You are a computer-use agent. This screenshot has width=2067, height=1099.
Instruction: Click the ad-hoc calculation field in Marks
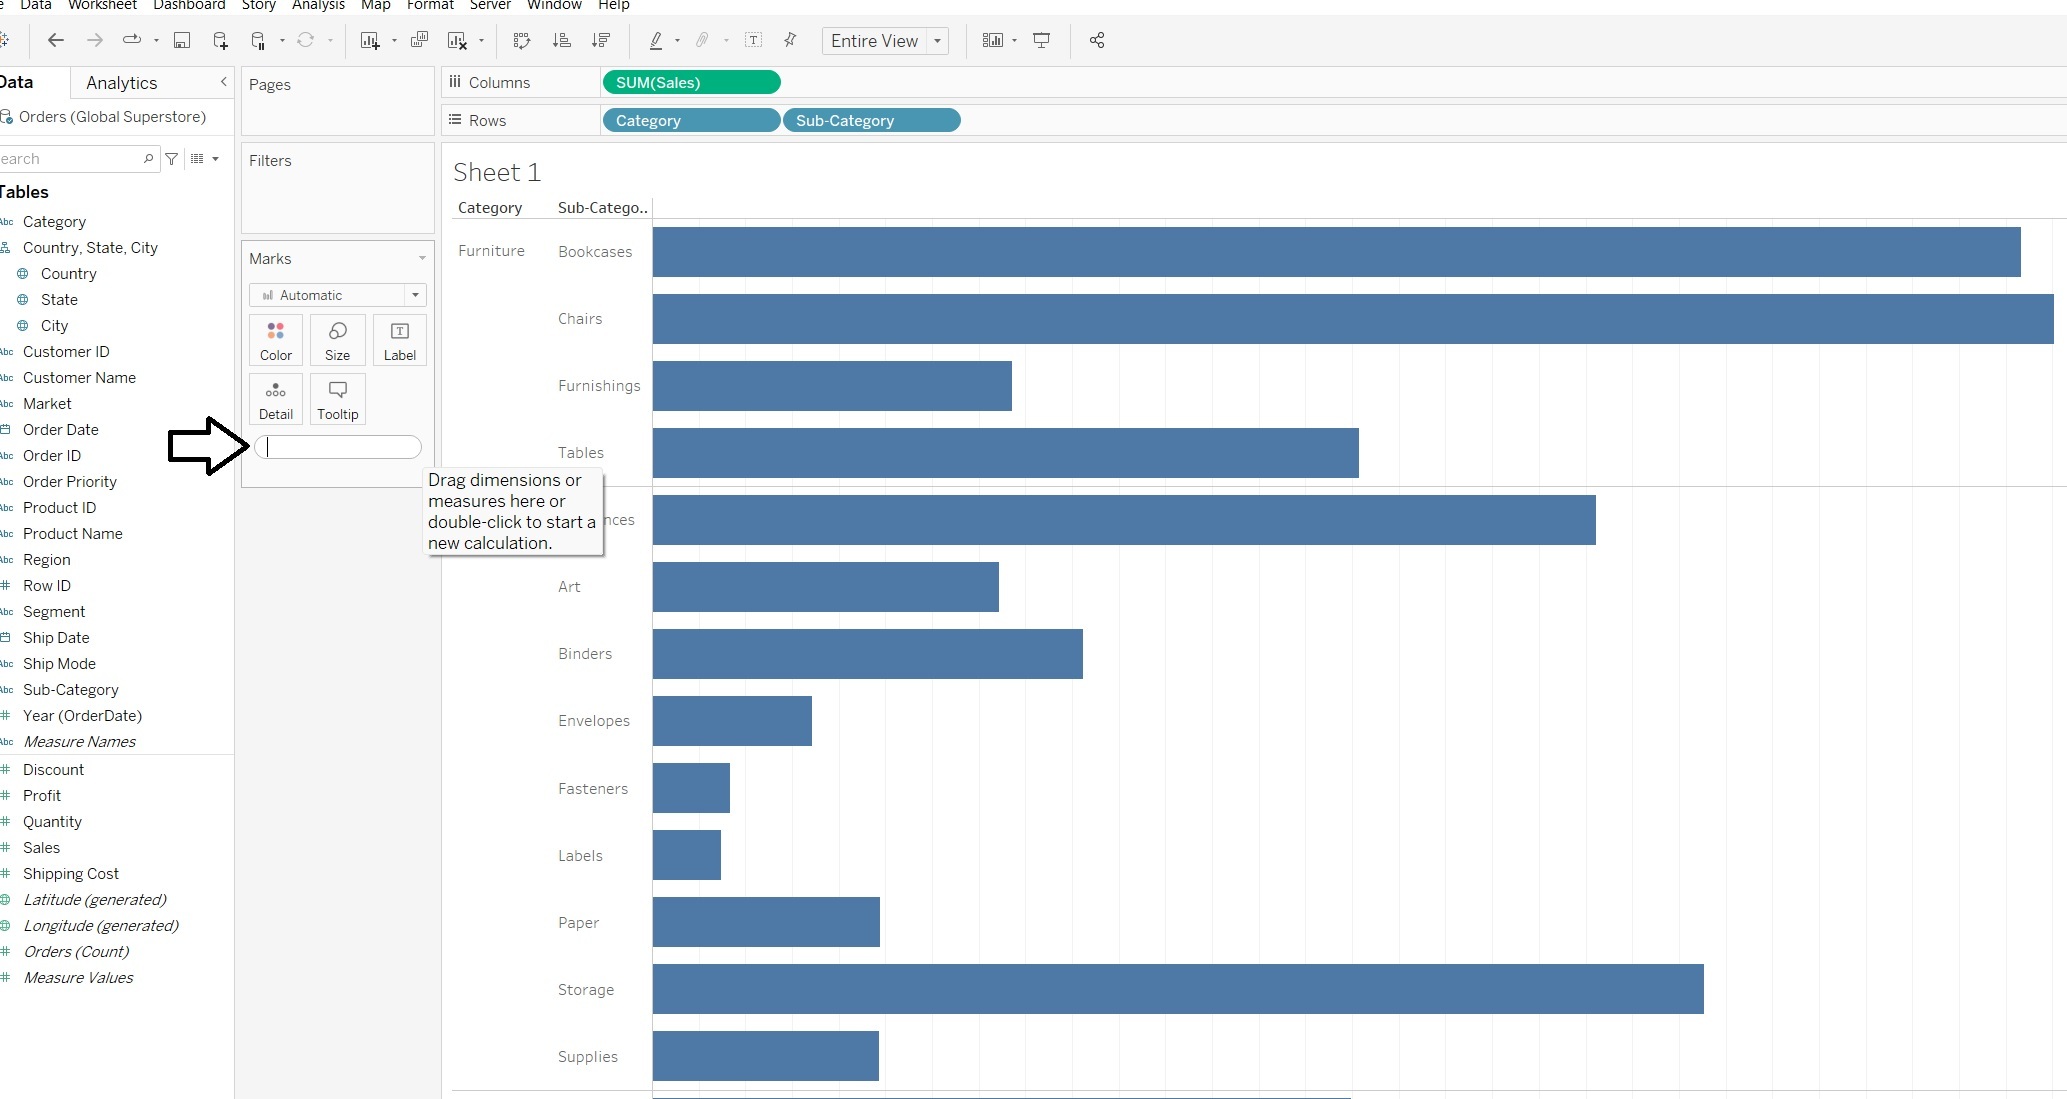click(338, 447)
